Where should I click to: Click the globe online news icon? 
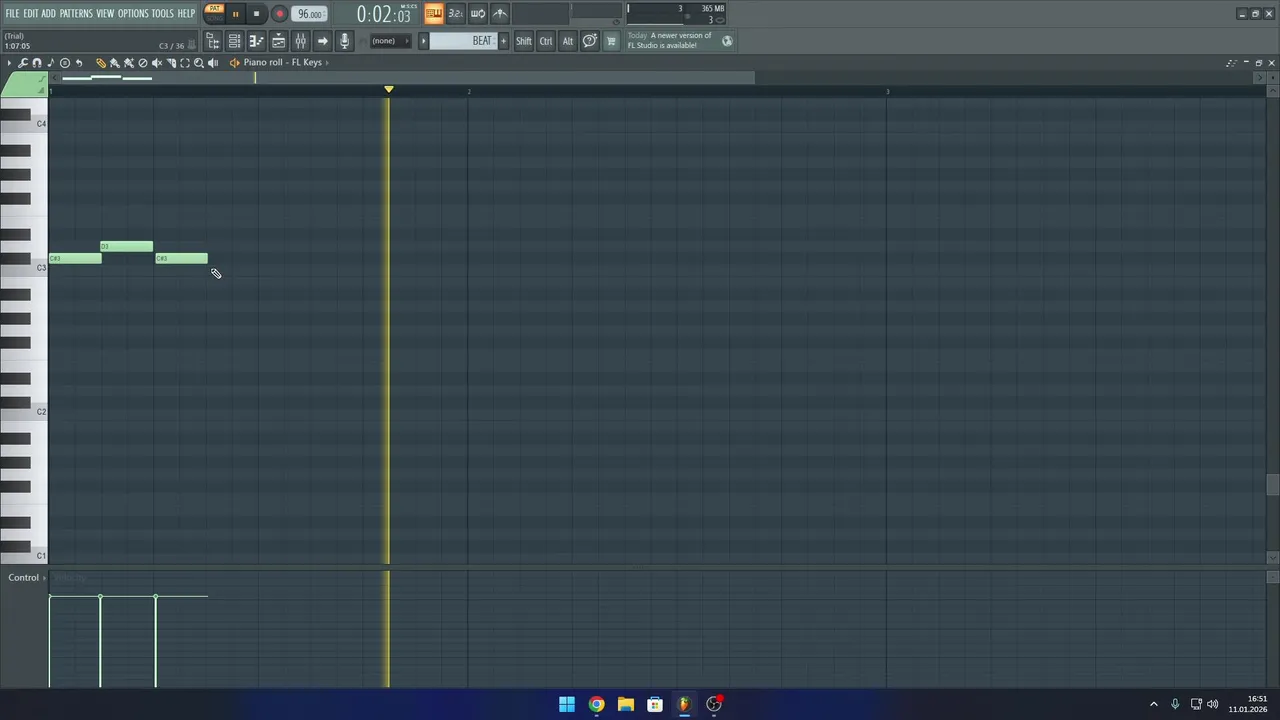tap(727, 41)
